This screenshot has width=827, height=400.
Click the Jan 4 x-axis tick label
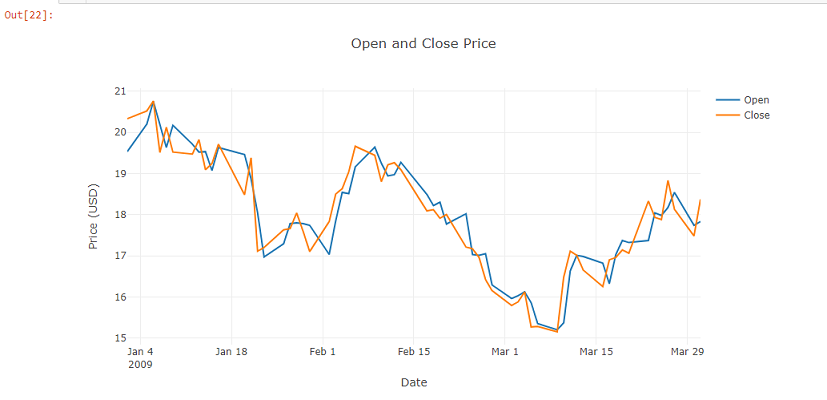click(x=139, y=352)
